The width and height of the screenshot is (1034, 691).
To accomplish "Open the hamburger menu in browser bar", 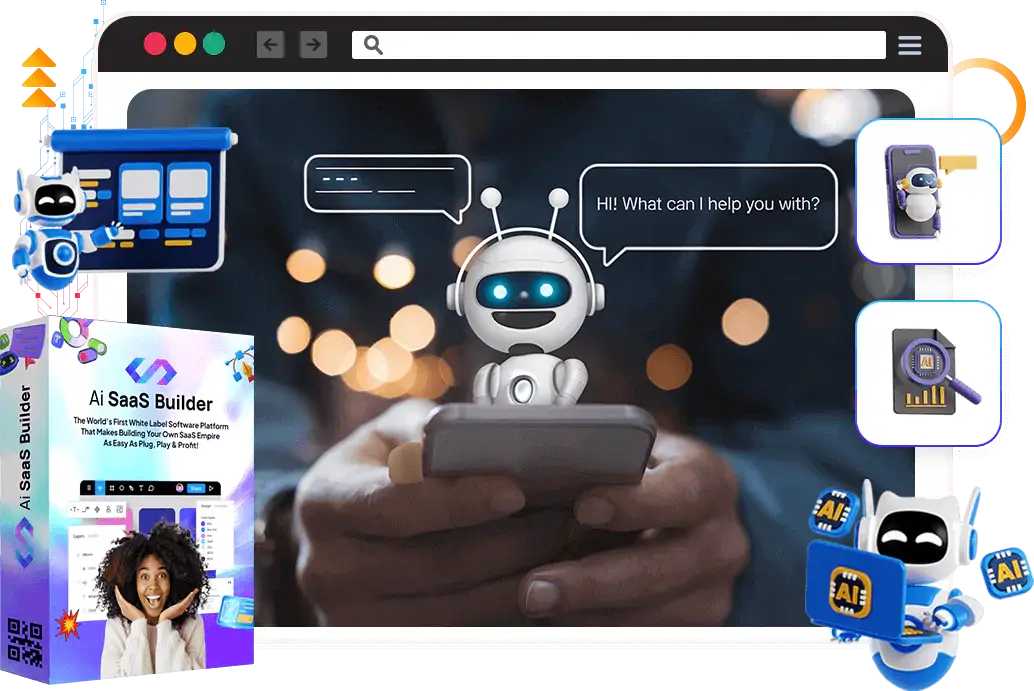I will pyautogui.click(x=909, y=45).
